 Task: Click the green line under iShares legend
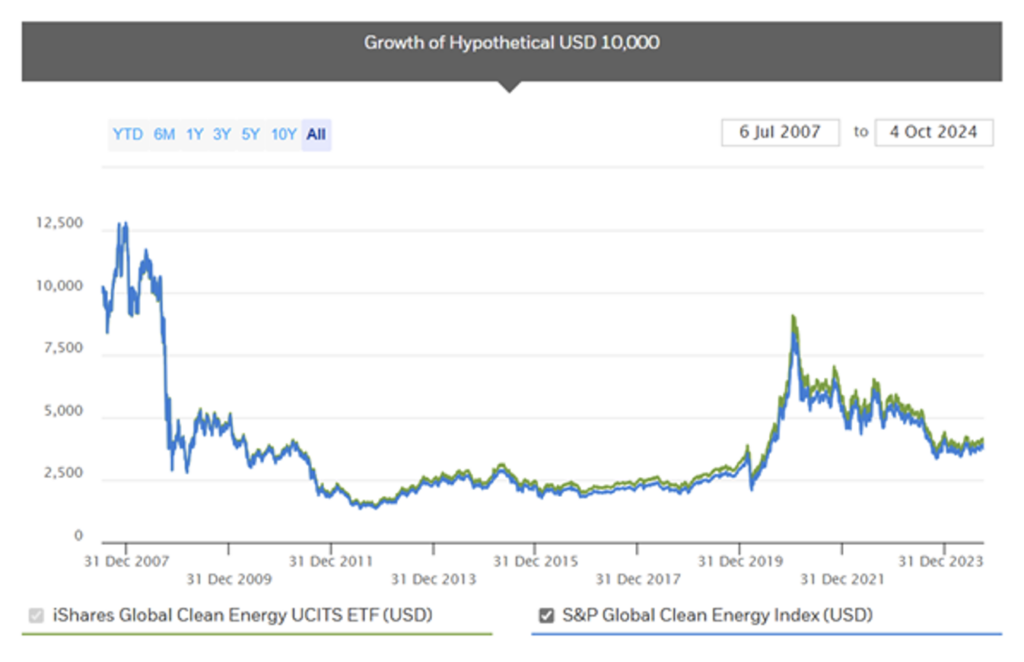(257, 634)
